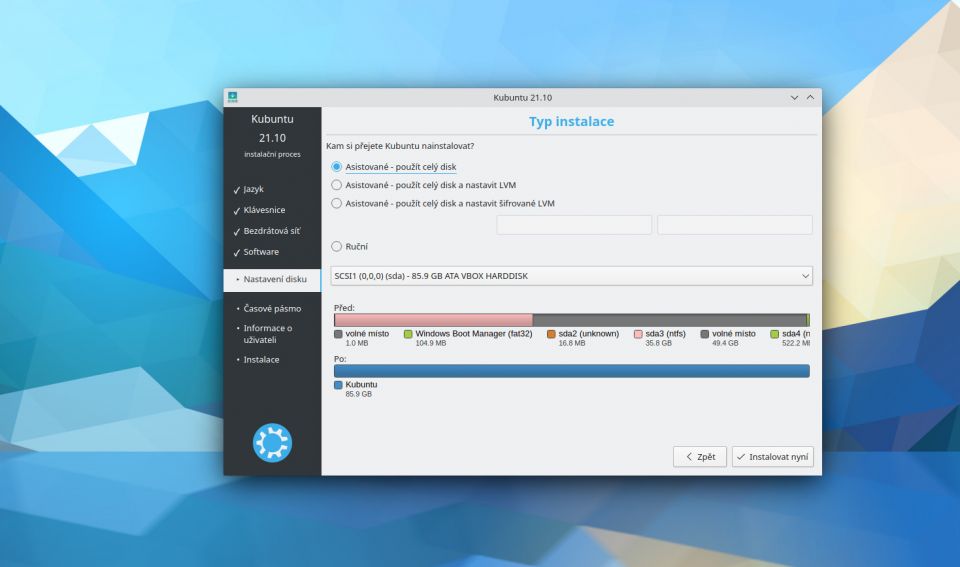The image size is (960, 567).
Task: Click the orange sda2 (unknown) legend swatch
Action: (x=551, y=334)
